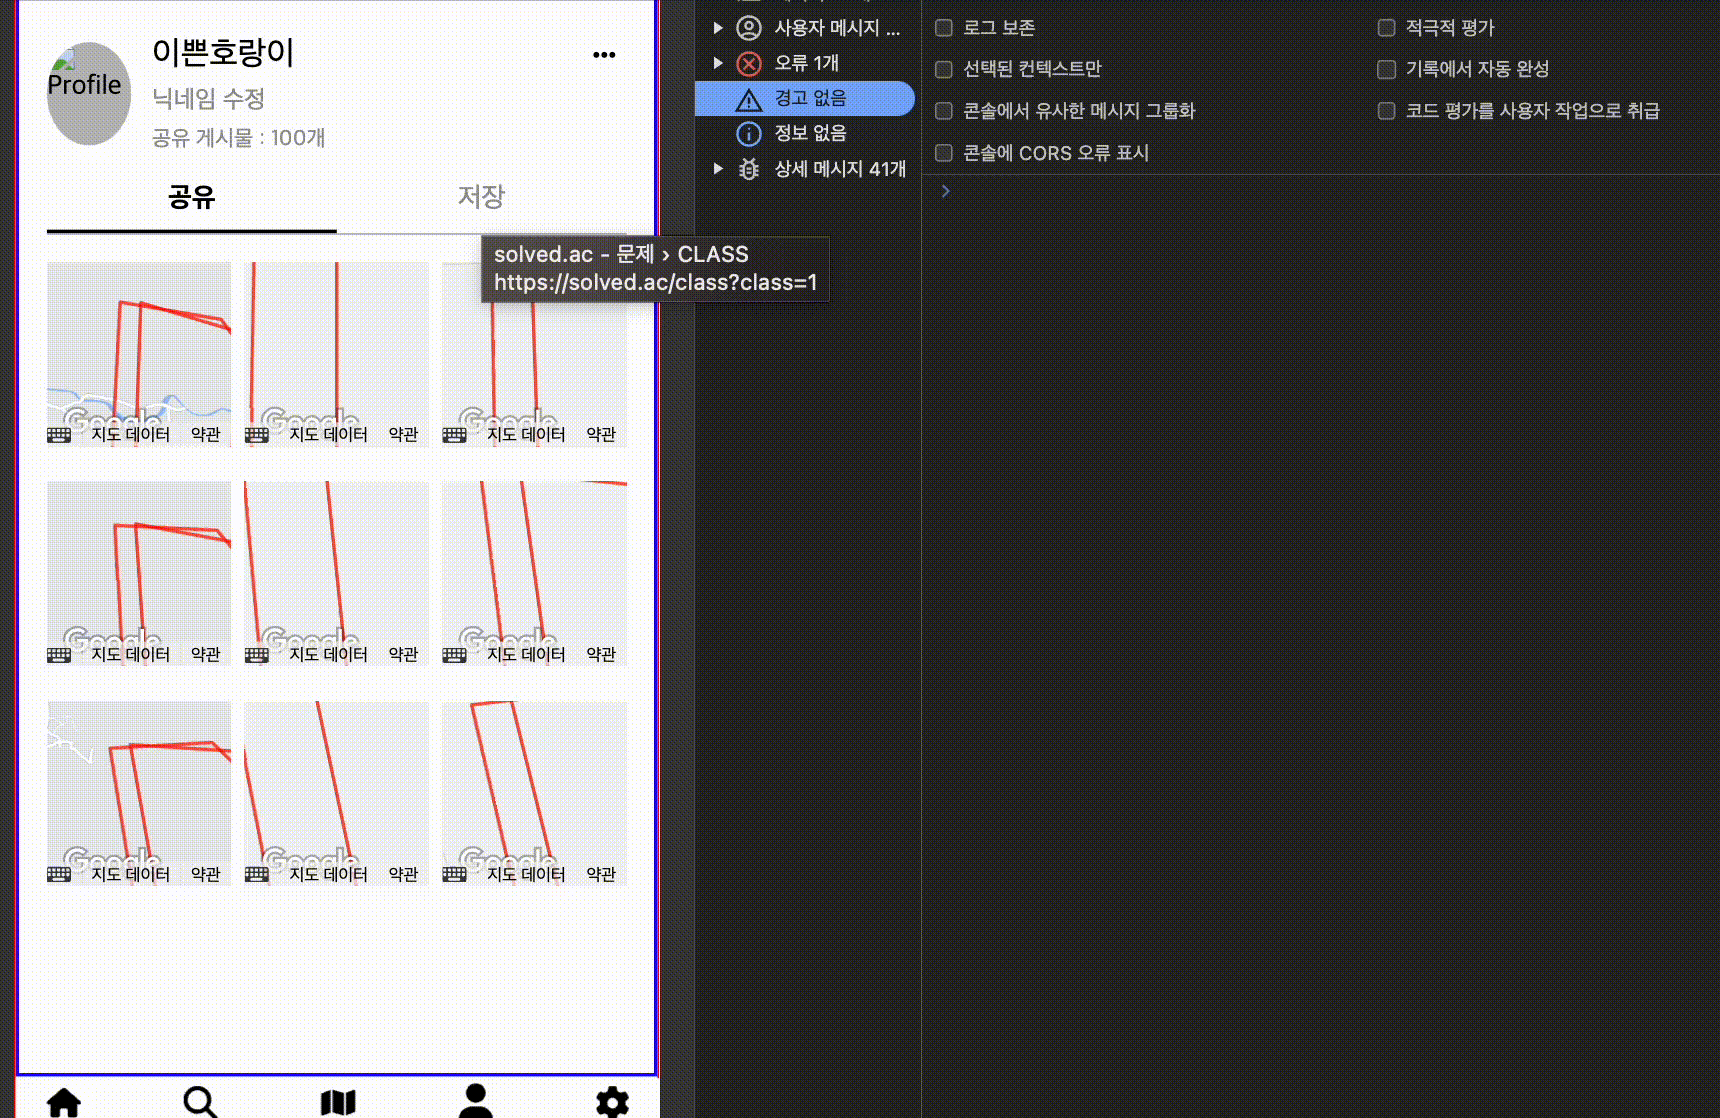
Task: Toggle 기록에서 자동 완성 checkbox
Action: (x=1386, y=69)
